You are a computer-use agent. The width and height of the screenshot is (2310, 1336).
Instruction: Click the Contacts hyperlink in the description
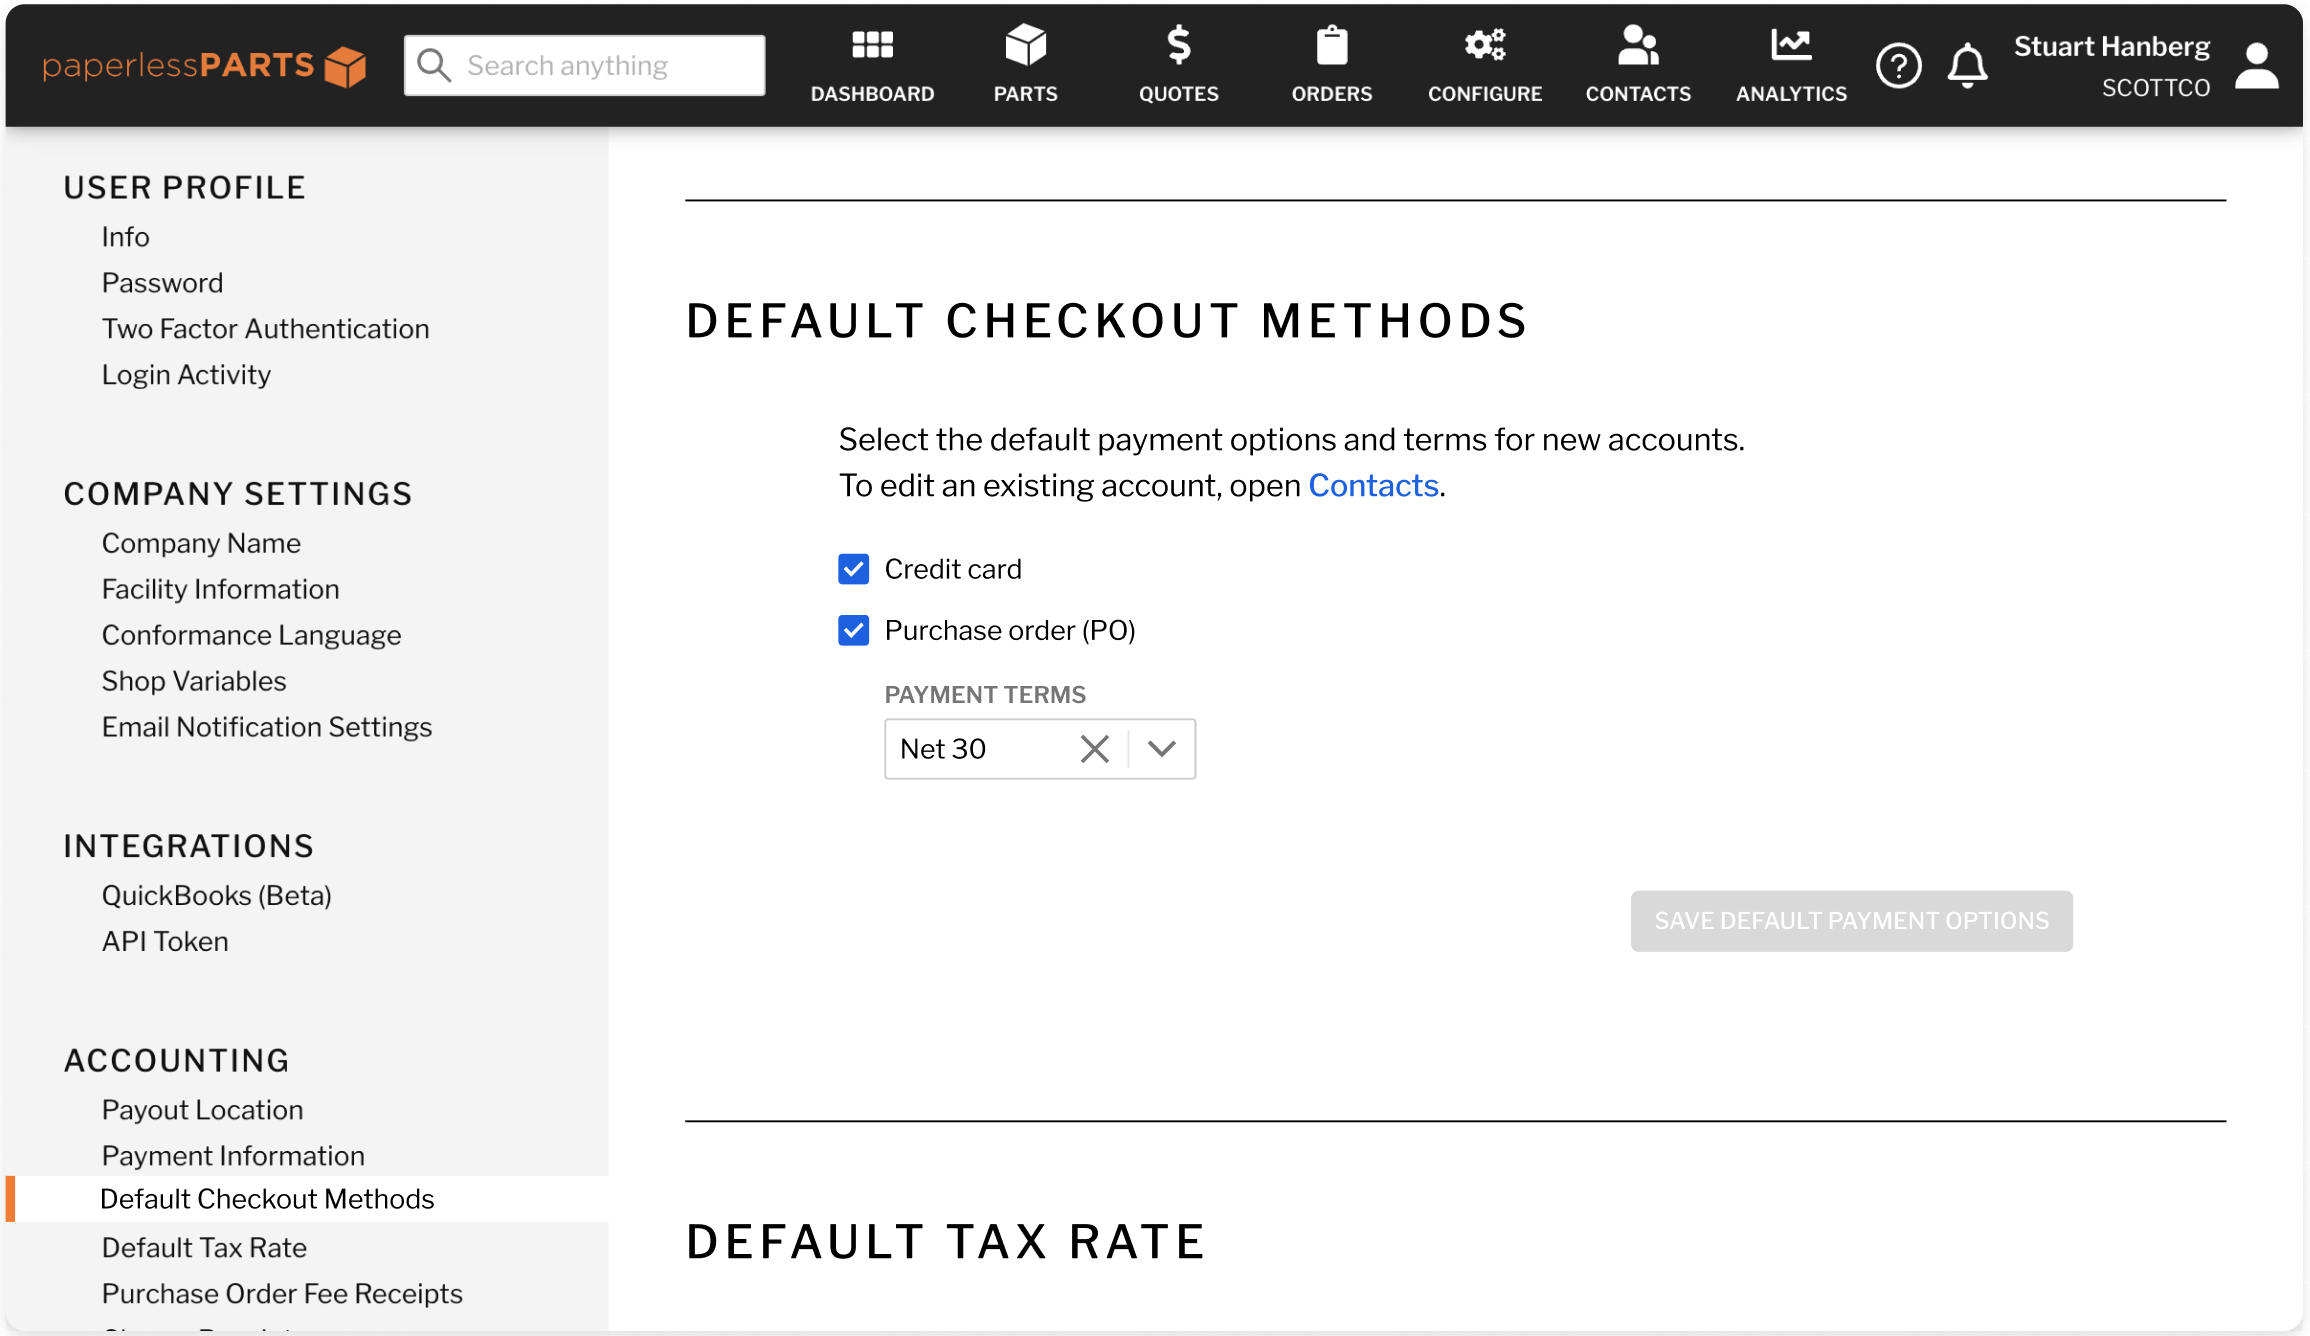click(1372, 485)
